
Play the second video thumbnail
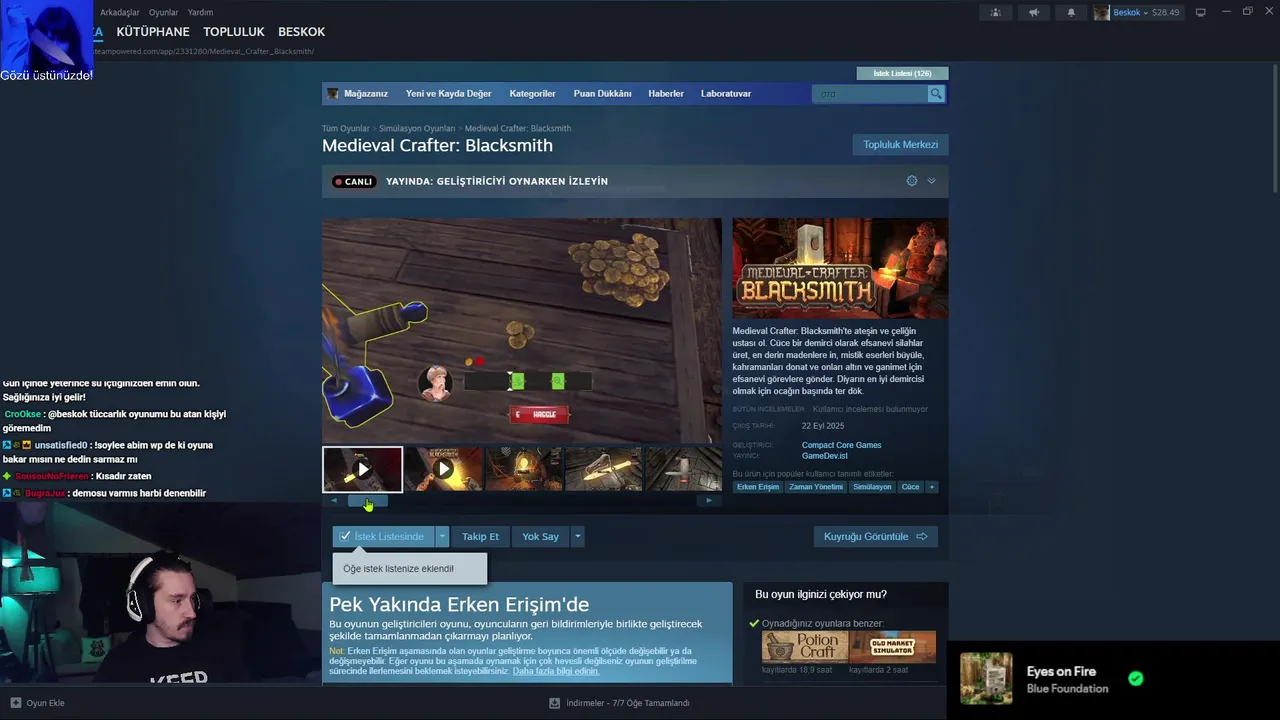(x=443, y=469)
